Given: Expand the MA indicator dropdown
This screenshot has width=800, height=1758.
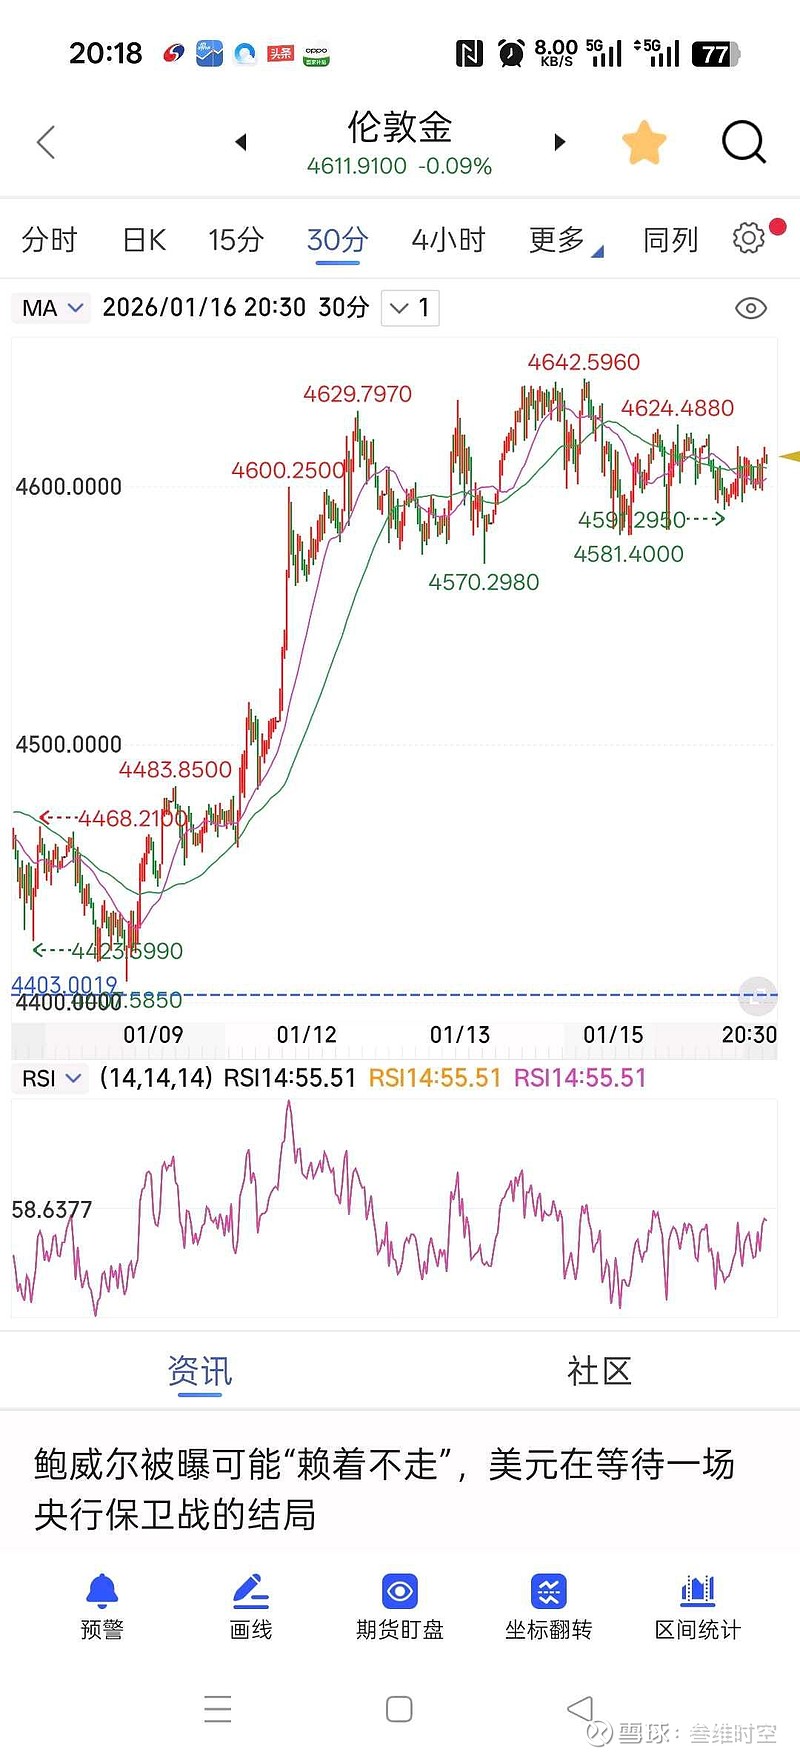Looking at the screenshot, I should point(52,308).
